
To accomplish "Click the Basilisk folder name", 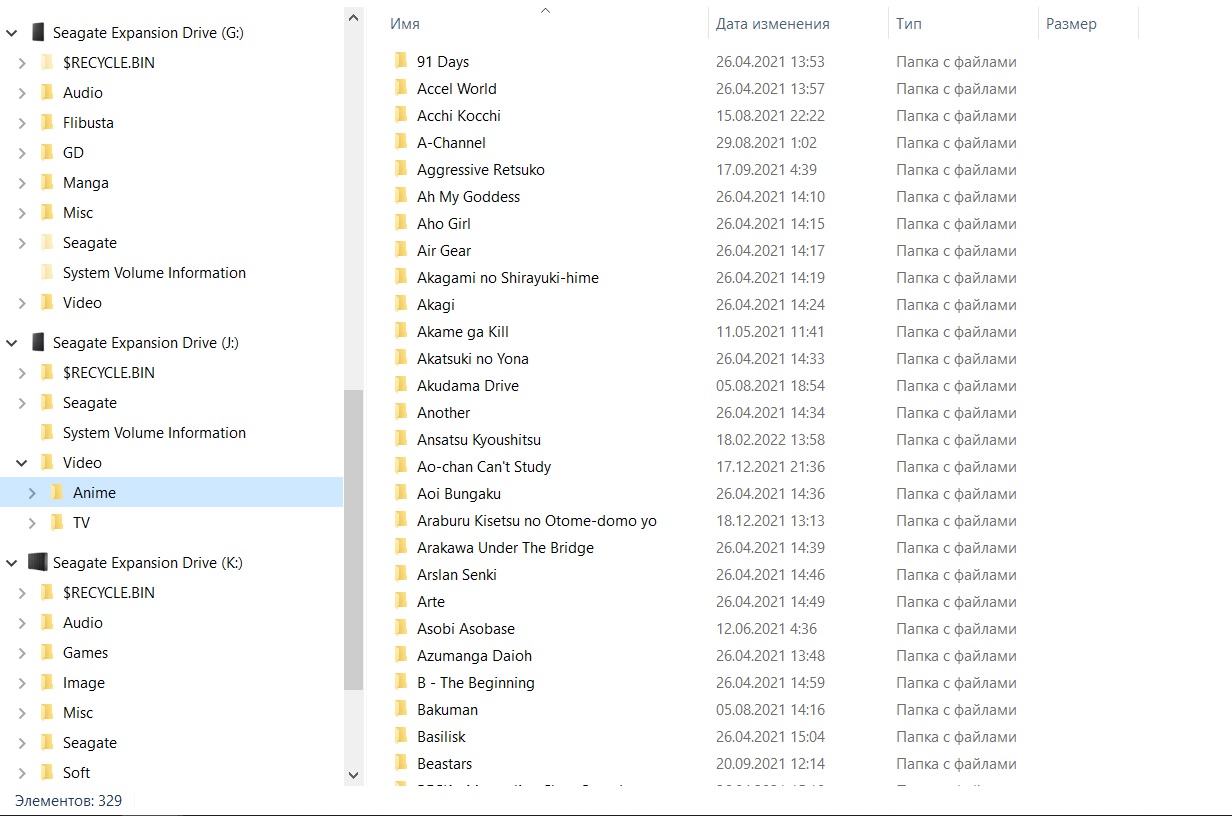I will click(x=442, y=737).
